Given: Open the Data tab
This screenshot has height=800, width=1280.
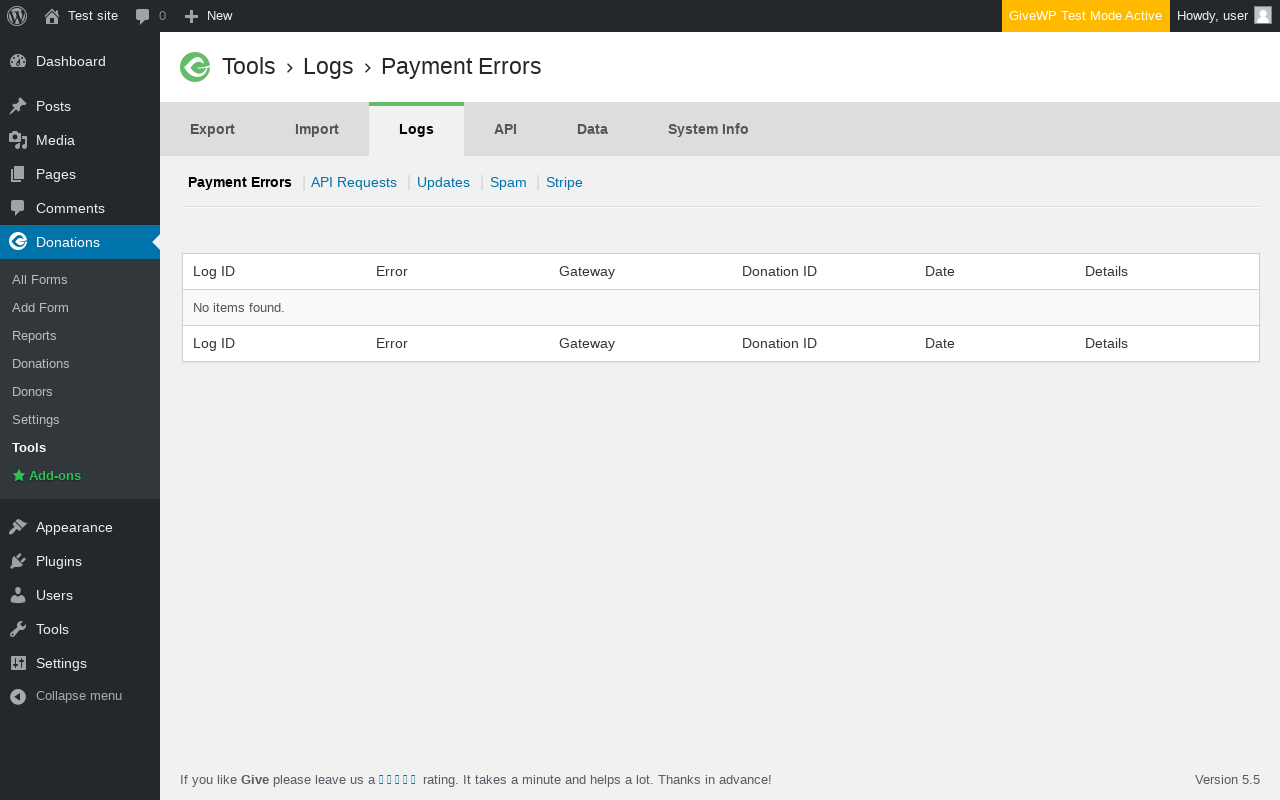Looking at the screenshot, I should [592, 129].
